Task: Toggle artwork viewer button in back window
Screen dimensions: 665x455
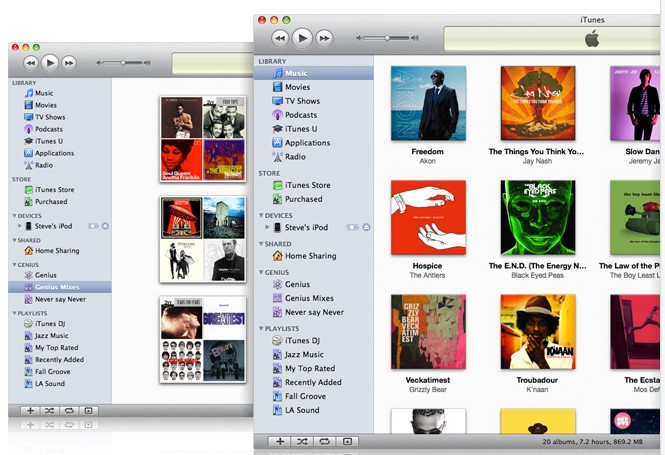Action: (88, 410)
